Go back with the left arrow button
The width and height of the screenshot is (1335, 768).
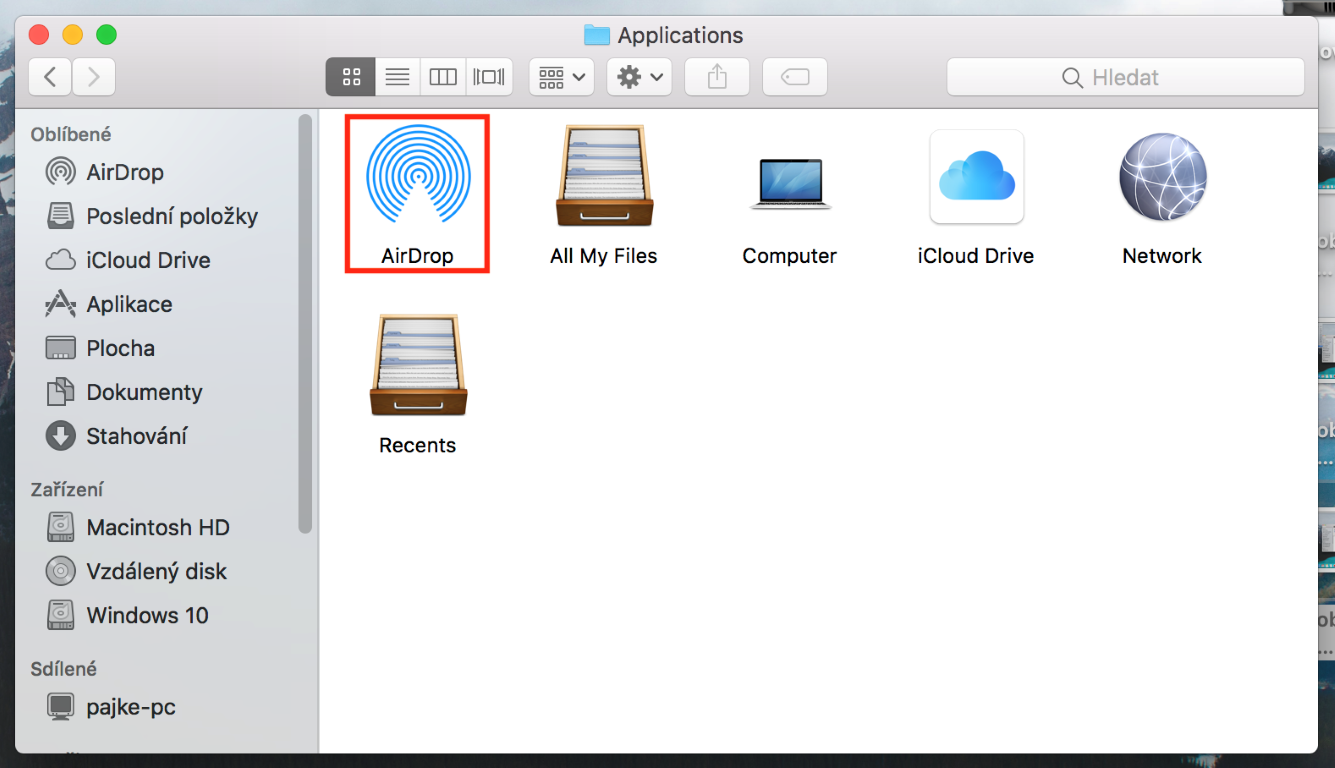(x=51, y=77)
